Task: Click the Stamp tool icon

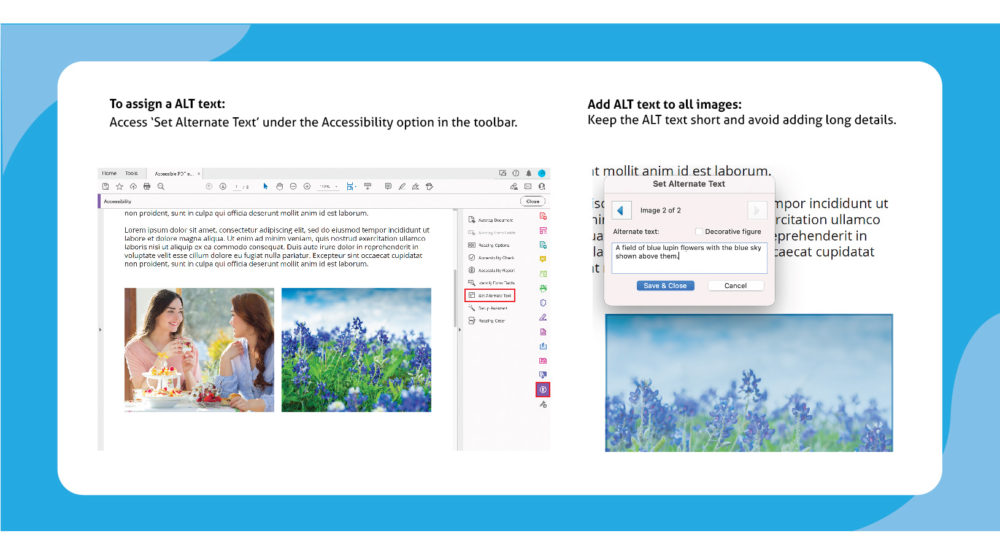Action: pos(430,187)
